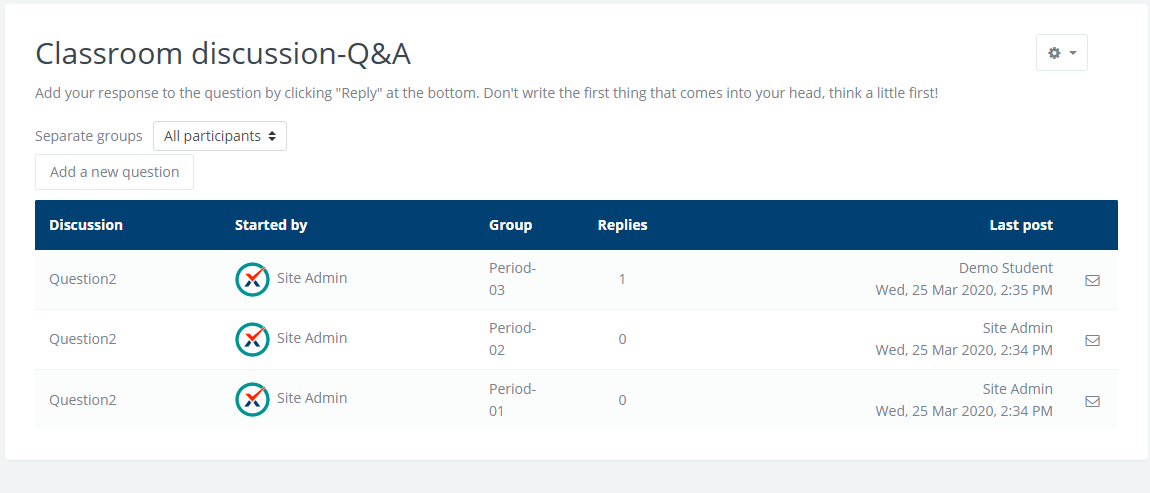The image size is (1150, 493).
Task: Open the All participants groups dropdown
Action: click(x=220, y=136)
